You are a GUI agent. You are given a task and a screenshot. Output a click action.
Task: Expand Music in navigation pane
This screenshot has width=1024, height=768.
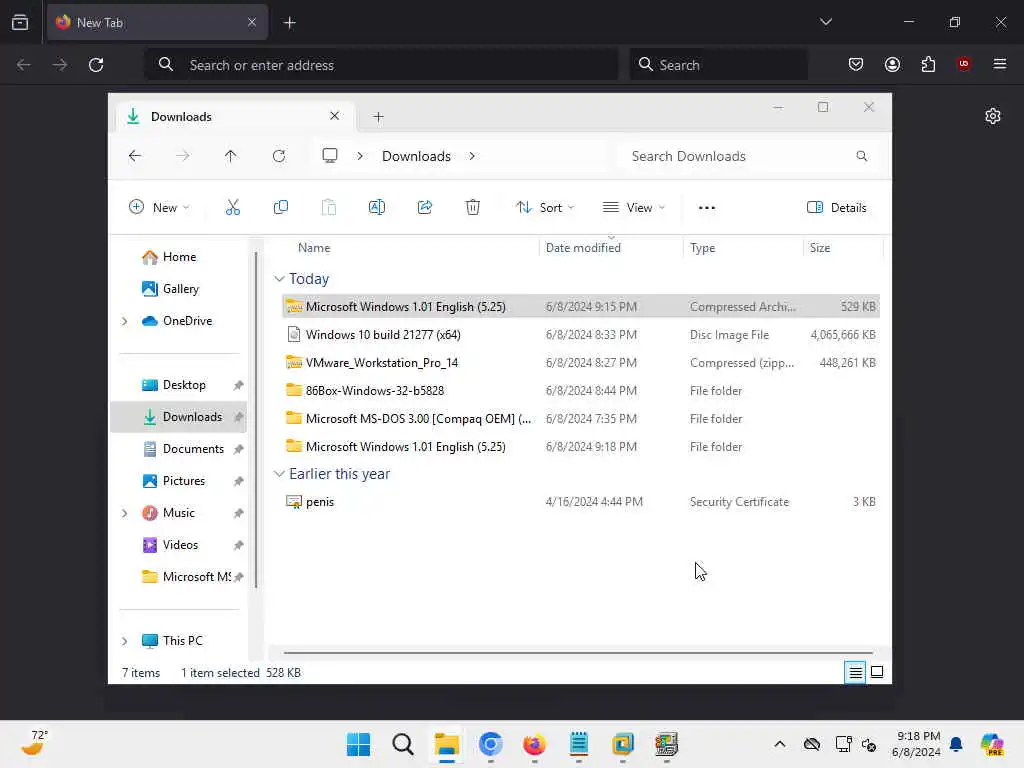(125, 513)
